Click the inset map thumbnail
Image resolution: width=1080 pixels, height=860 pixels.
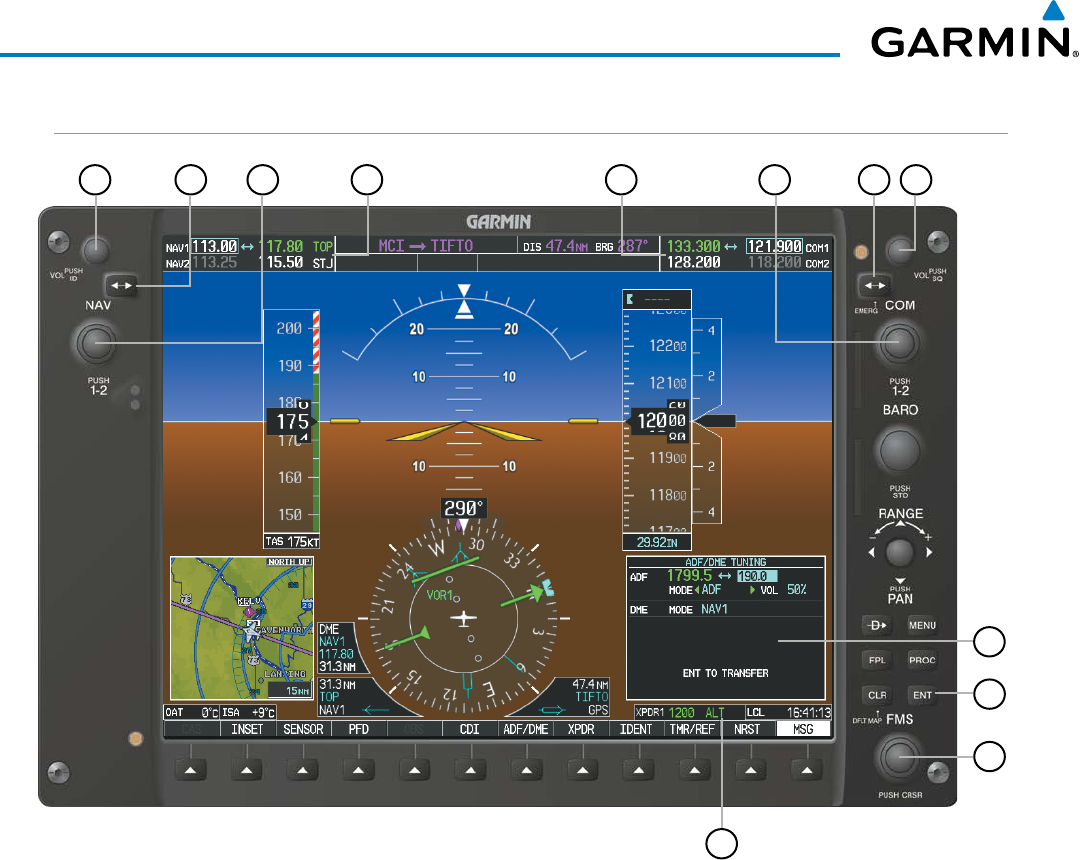pyautogui.click(x=242, y=628)
